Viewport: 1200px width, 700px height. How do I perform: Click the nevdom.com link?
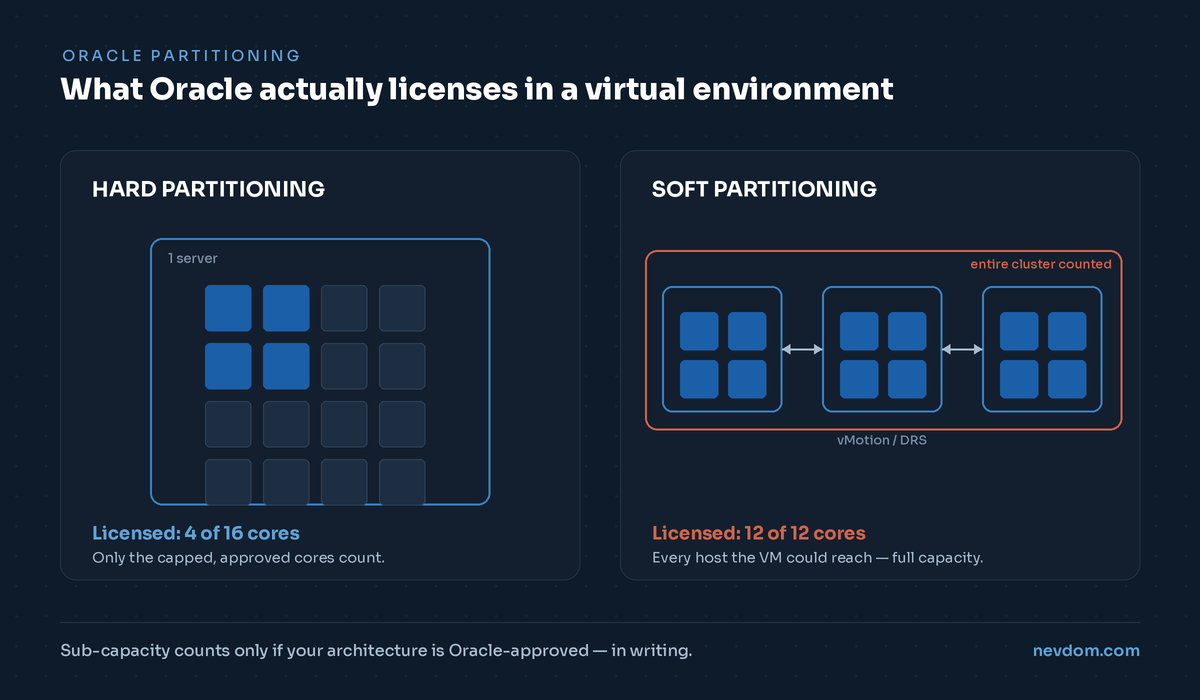point(1086,650)
